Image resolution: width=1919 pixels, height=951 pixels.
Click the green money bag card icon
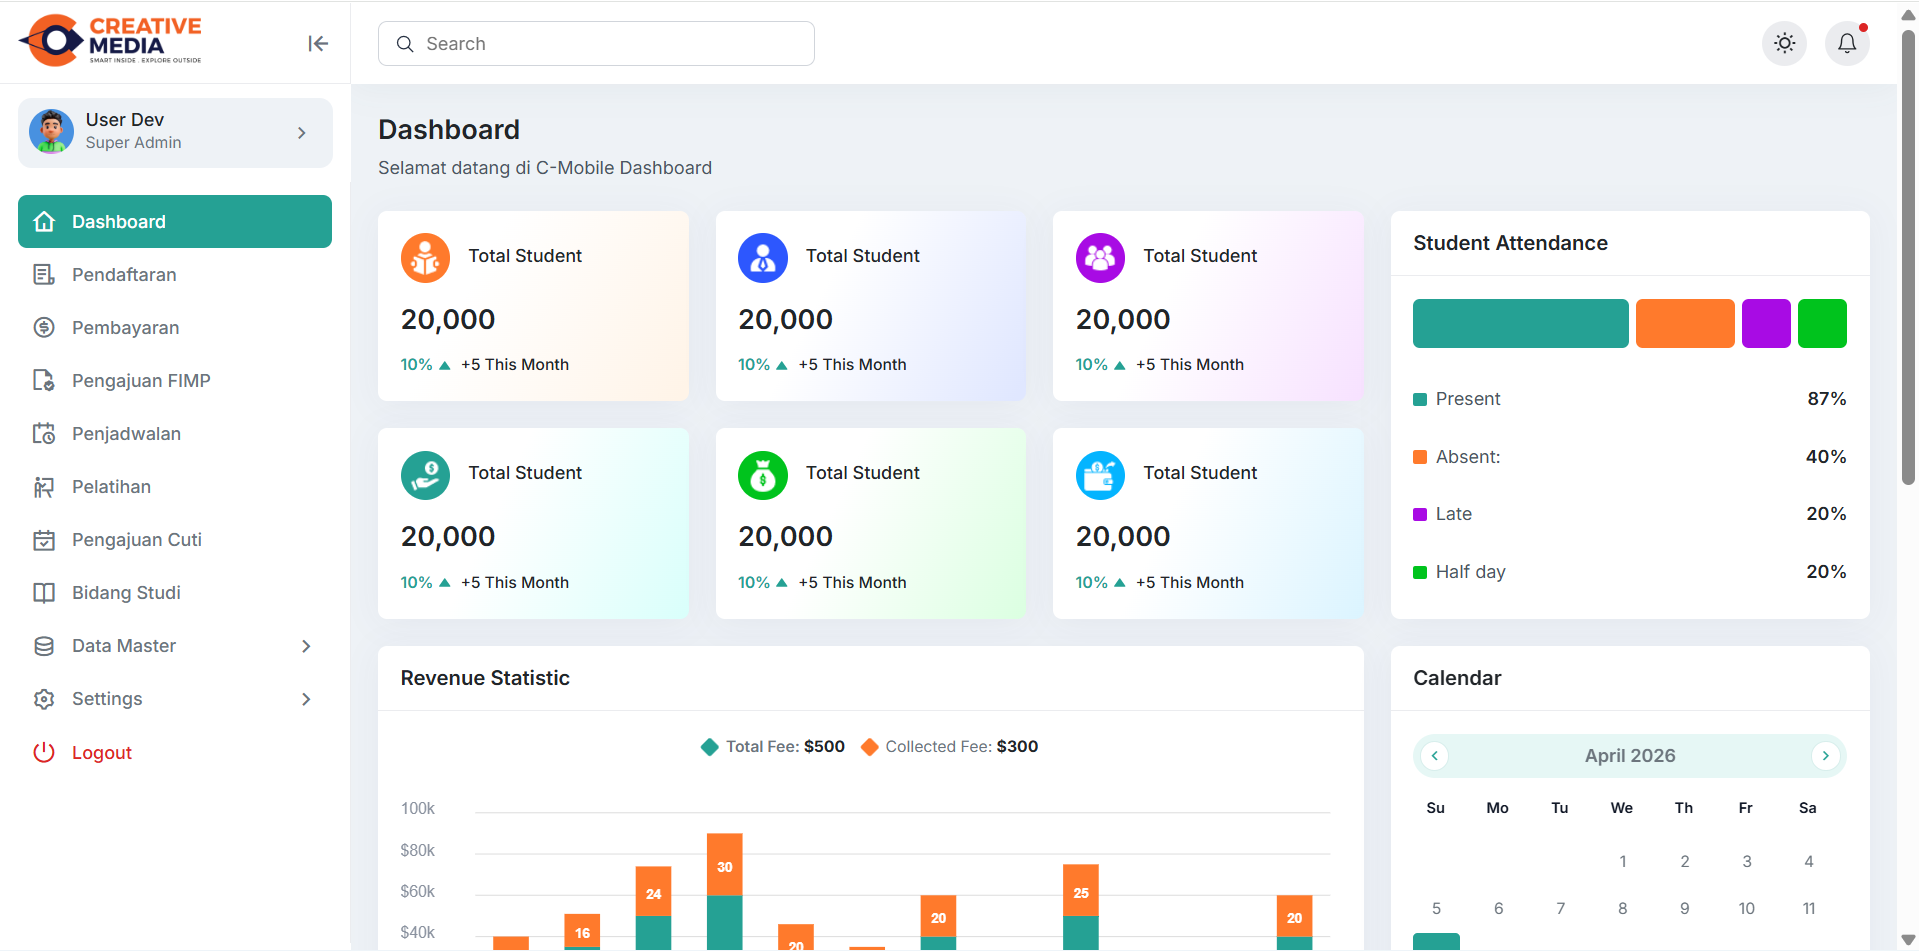(x=763, y=475)
